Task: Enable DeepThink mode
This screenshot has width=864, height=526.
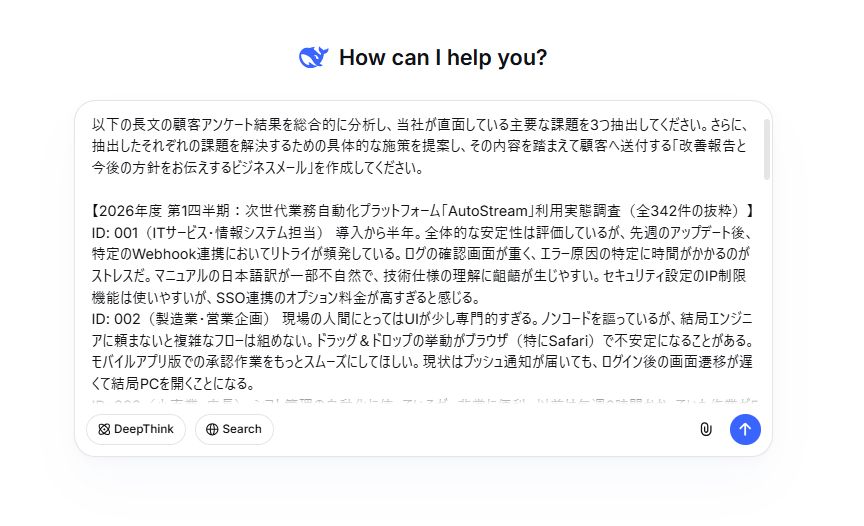Action: pos(136,429)
